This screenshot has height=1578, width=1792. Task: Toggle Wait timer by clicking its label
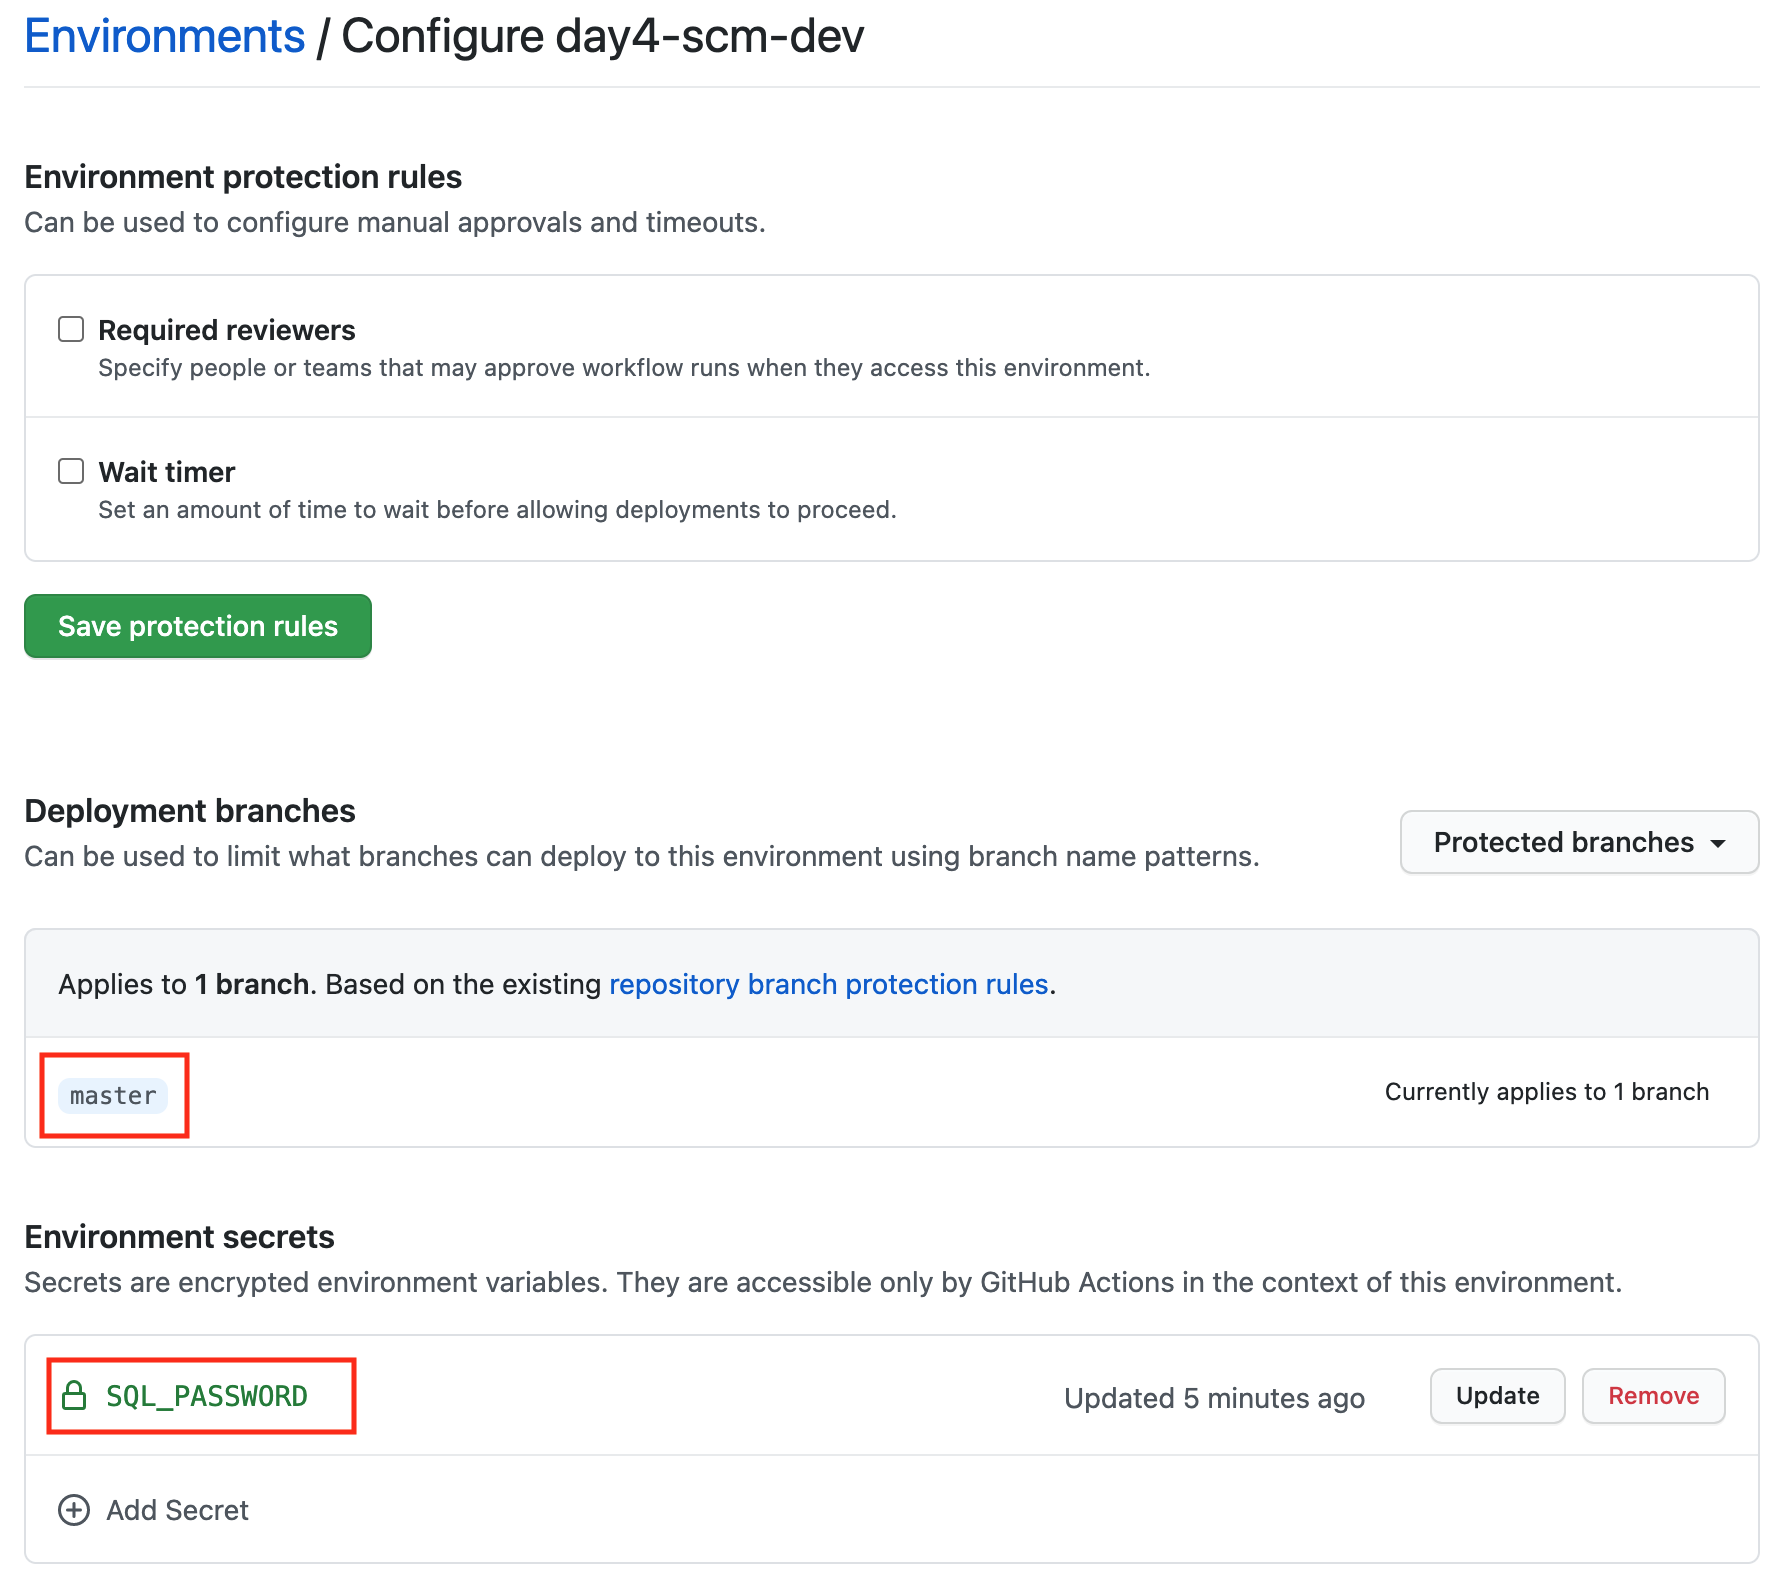166,471
